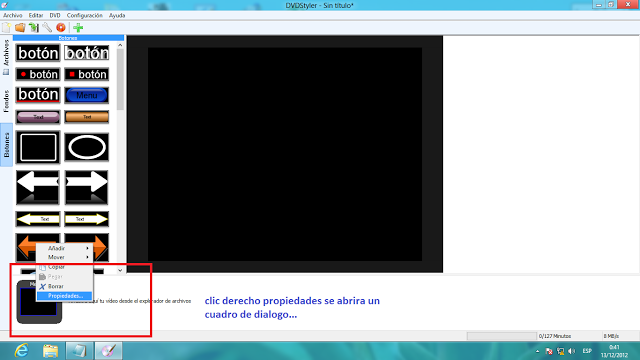Image resolution: width=640 pixels, height=360 pixels.
Task: Expand the Añadir submenu in context menu
Action: 64,248
